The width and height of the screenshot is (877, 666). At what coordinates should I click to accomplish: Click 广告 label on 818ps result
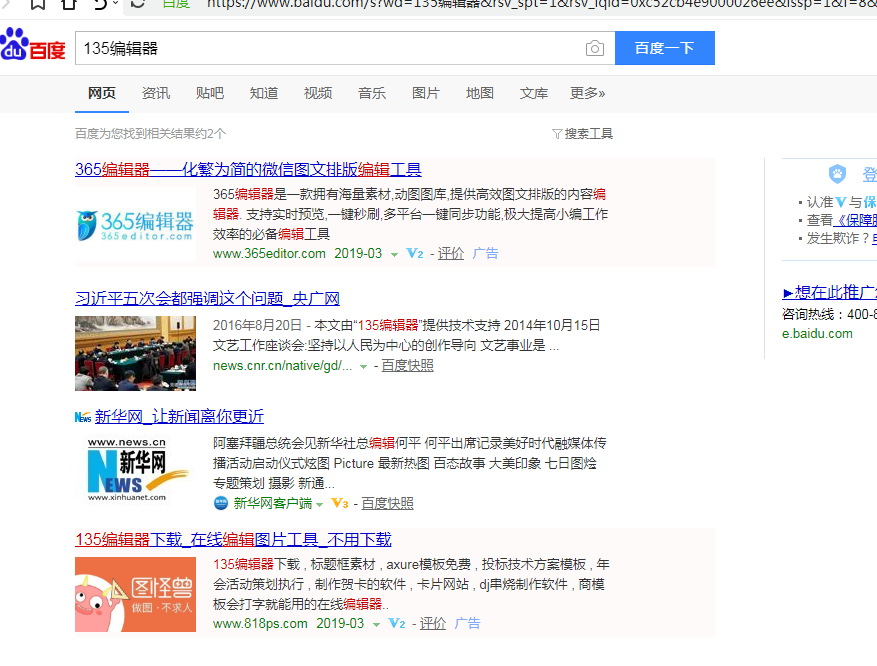click(468, 624)
